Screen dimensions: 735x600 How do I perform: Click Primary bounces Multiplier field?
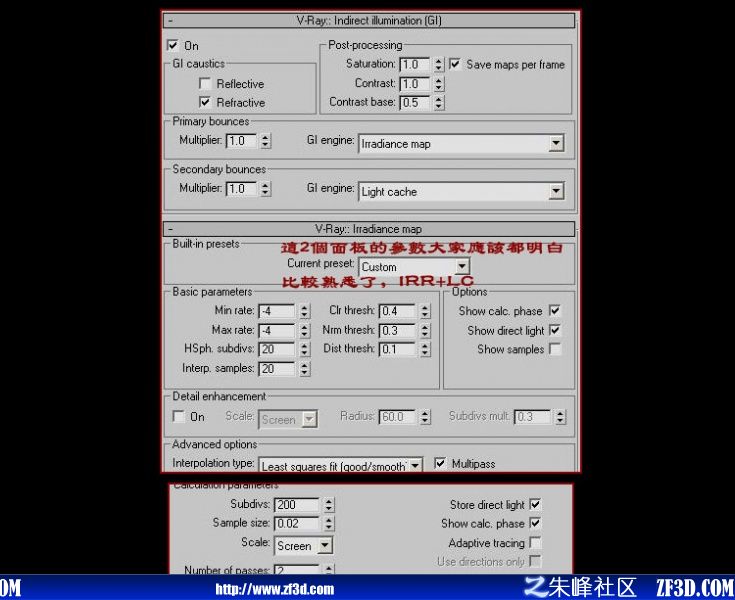(x=241, y=141)
